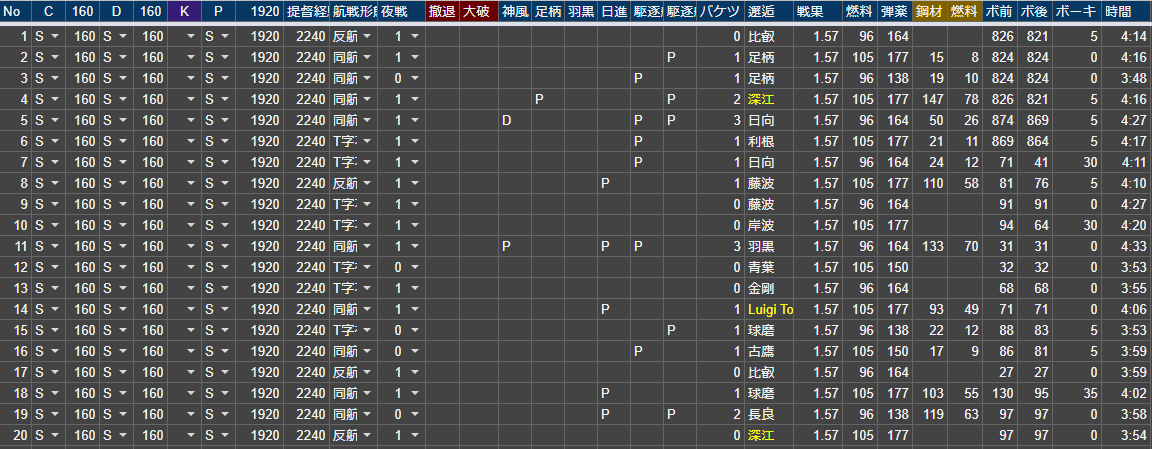Expand the D column dropdown in row 8
This screenshot has width=1152, height=449.
(123, 184)
